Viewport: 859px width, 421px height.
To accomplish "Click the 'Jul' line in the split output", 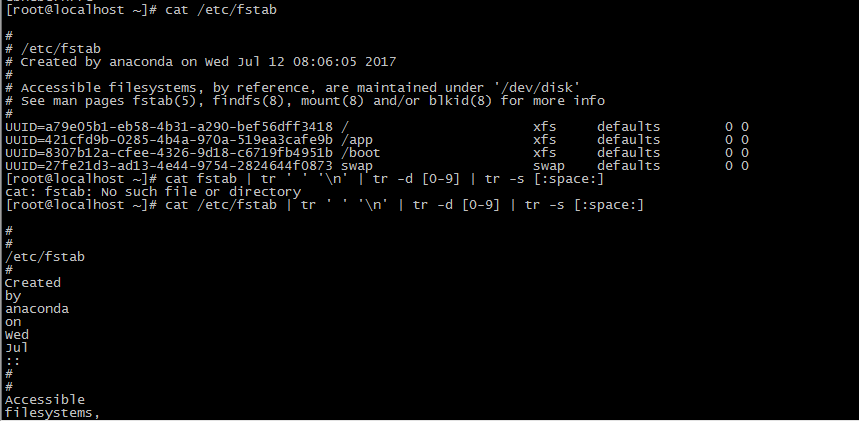I will 16,348.
